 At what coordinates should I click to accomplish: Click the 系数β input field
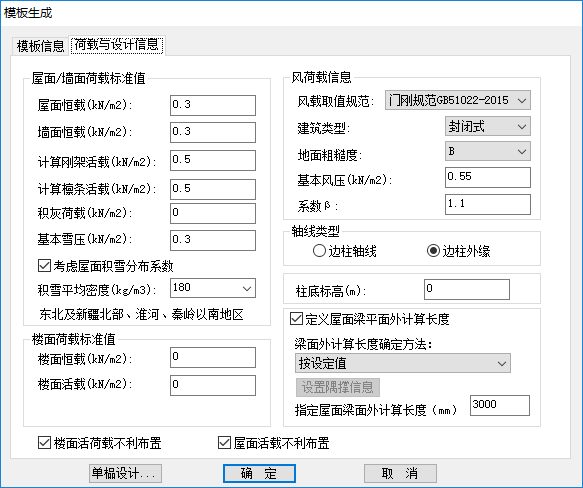[x=487, y=205]
